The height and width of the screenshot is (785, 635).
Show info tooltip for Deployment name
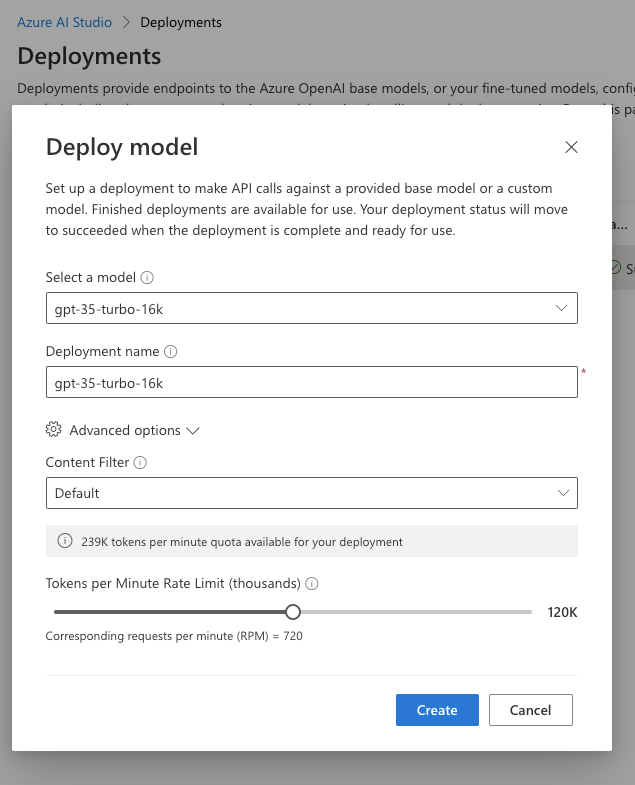click(170, 351)
